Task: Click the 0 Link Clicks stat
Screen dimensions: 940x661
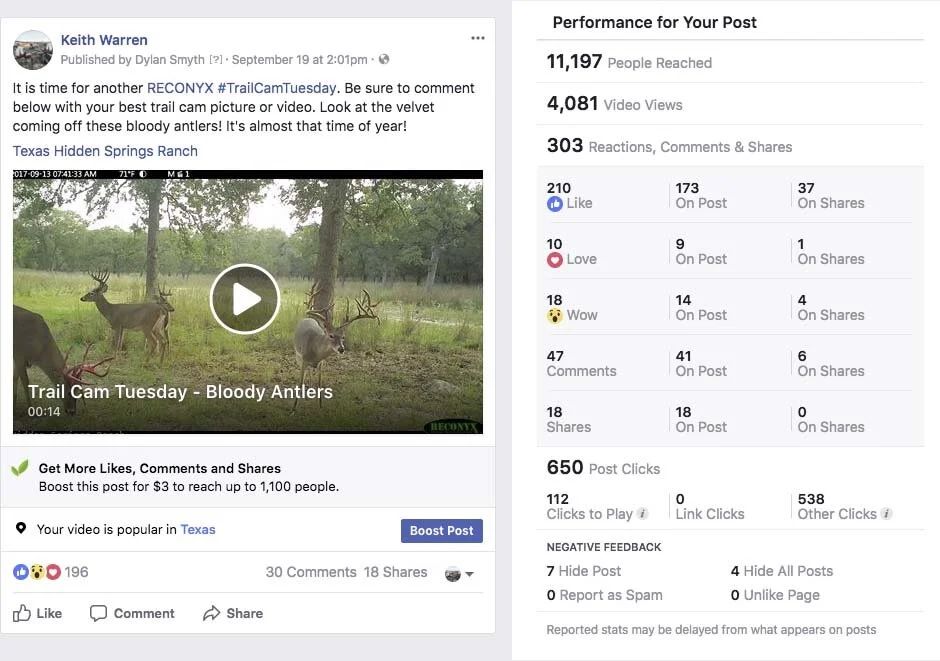Action: click(710, 506)
